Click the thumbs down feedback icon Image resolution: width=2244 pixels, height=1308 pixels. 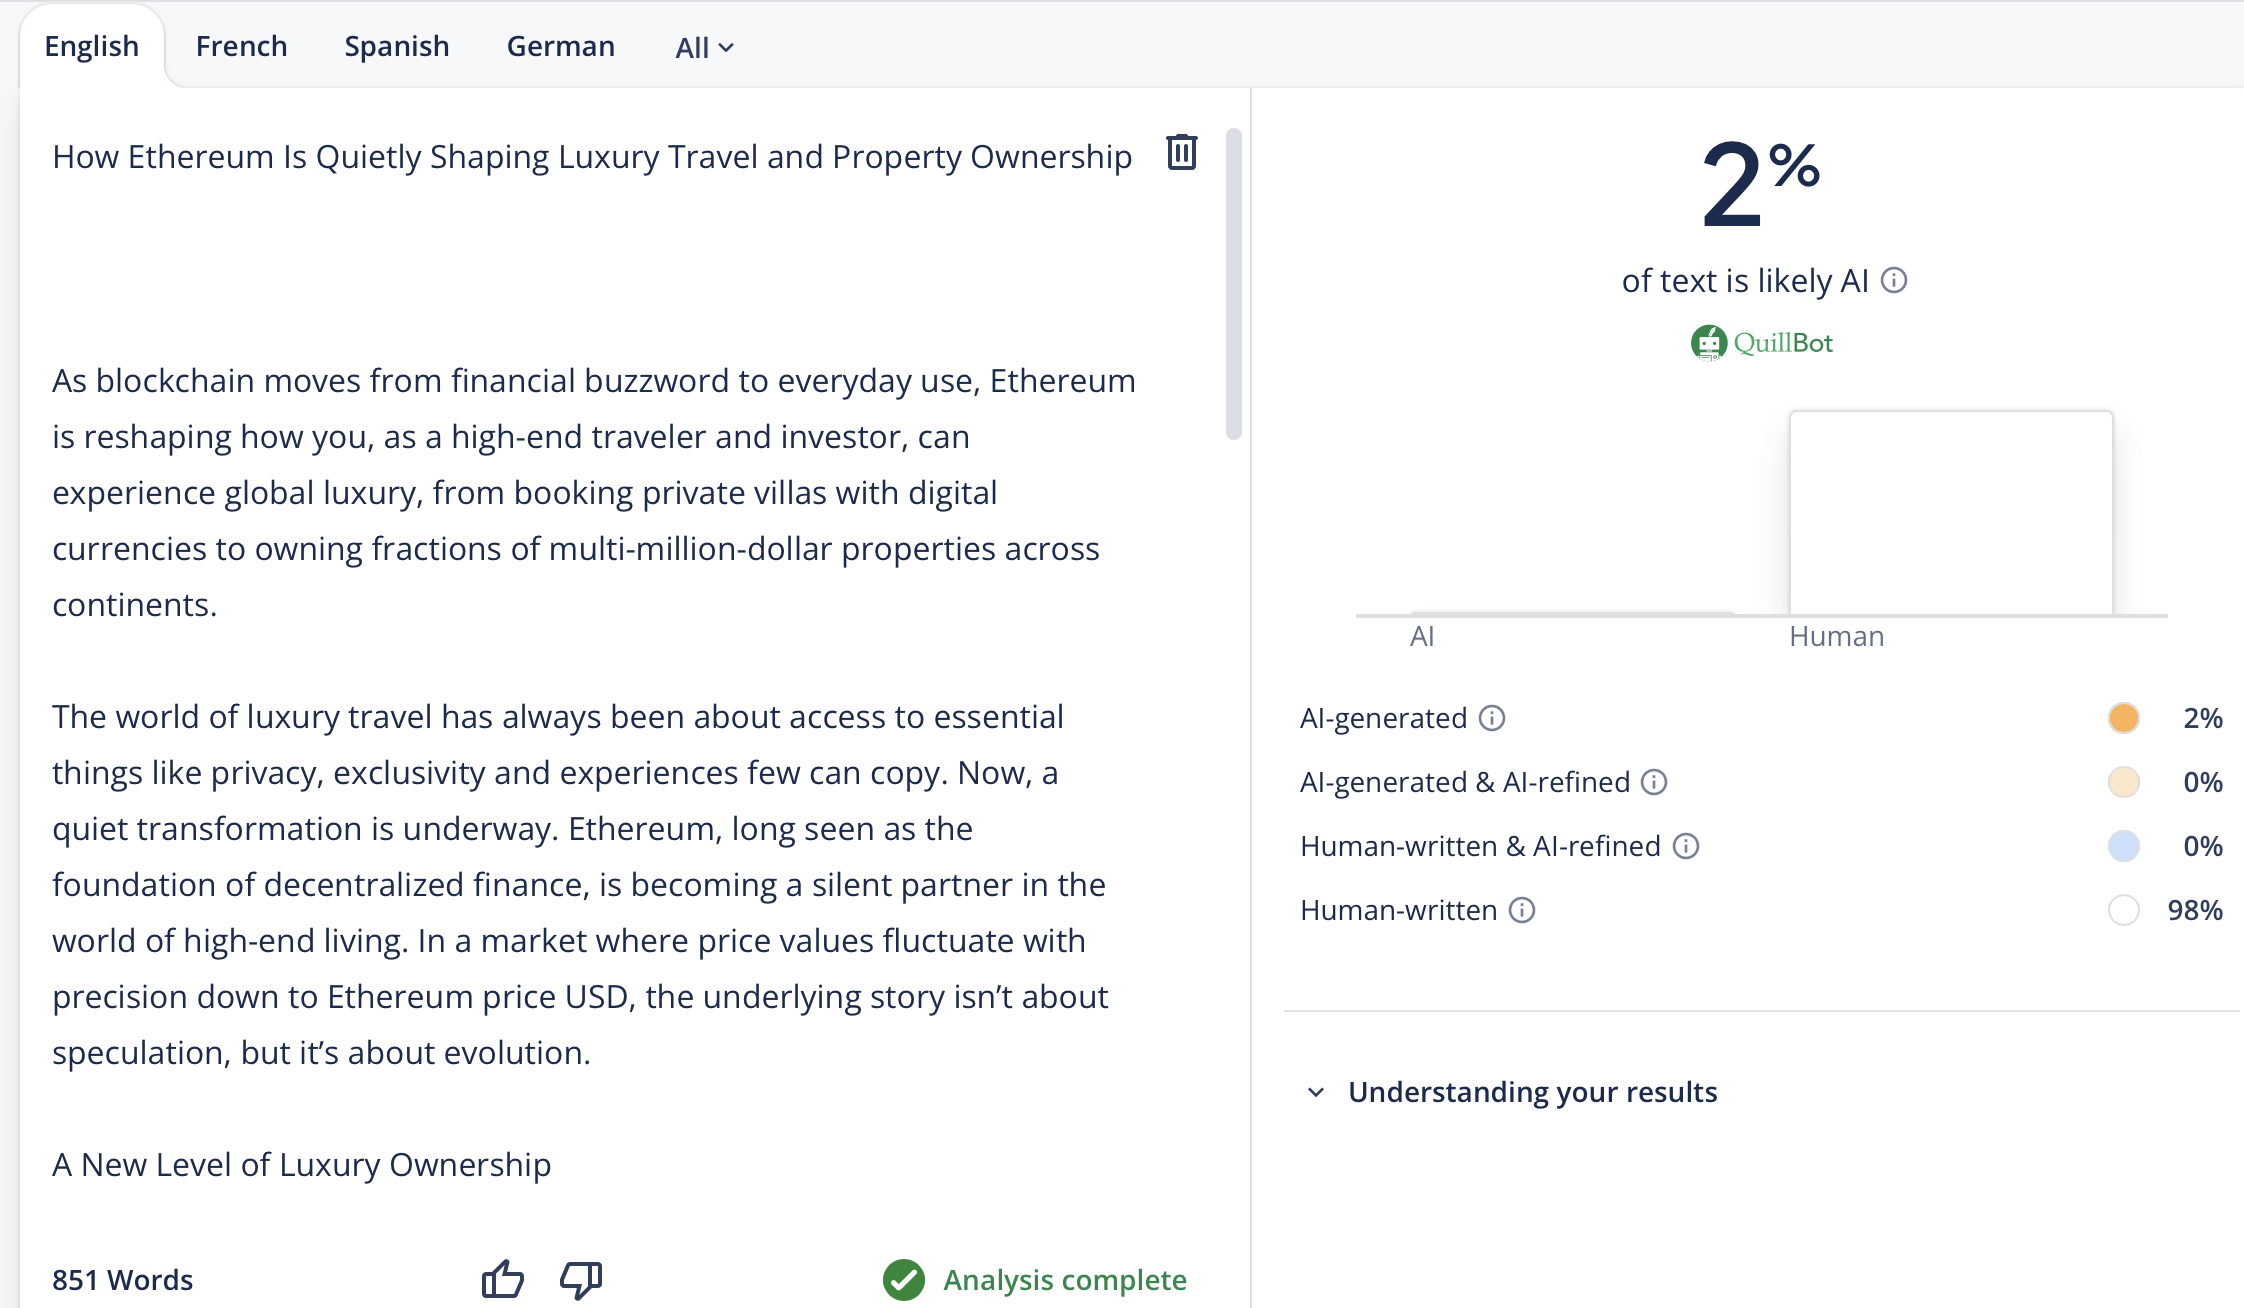click(x=581, y=1279)
